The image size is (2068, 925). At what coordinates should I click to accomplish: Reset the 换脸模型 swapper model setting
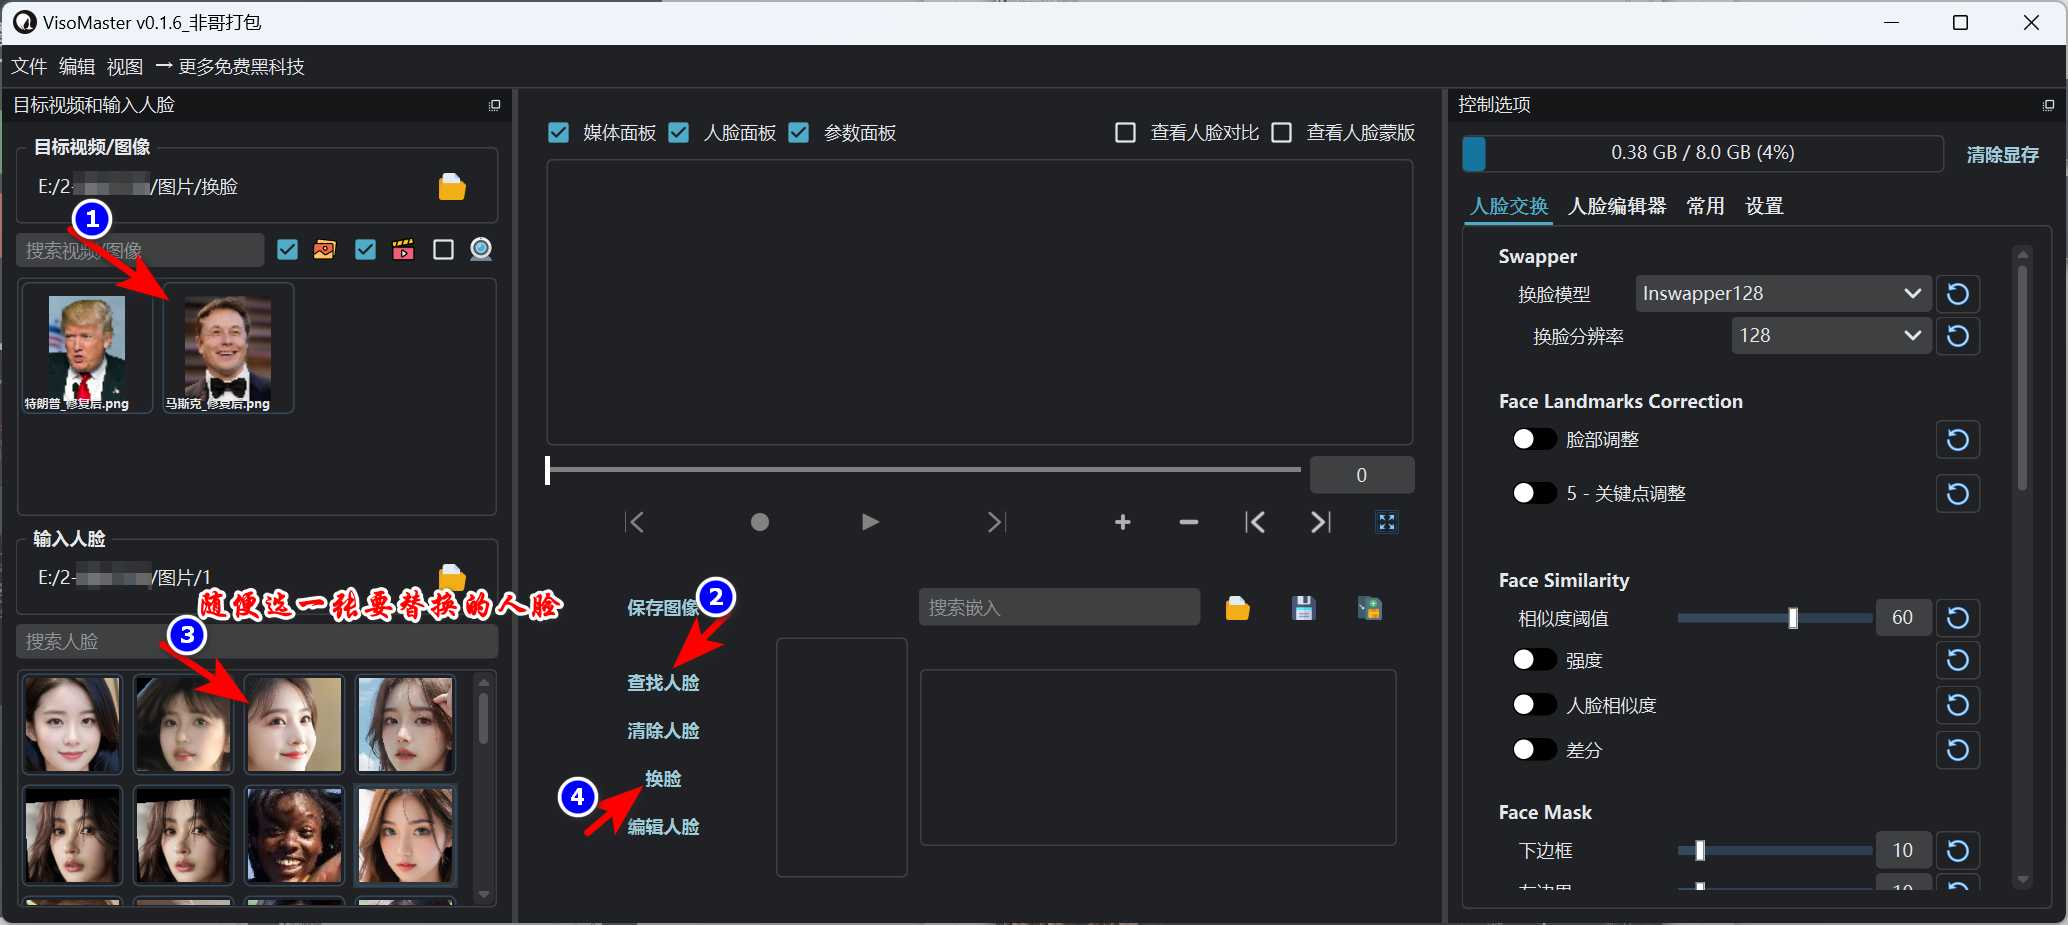click(1957, 294)
